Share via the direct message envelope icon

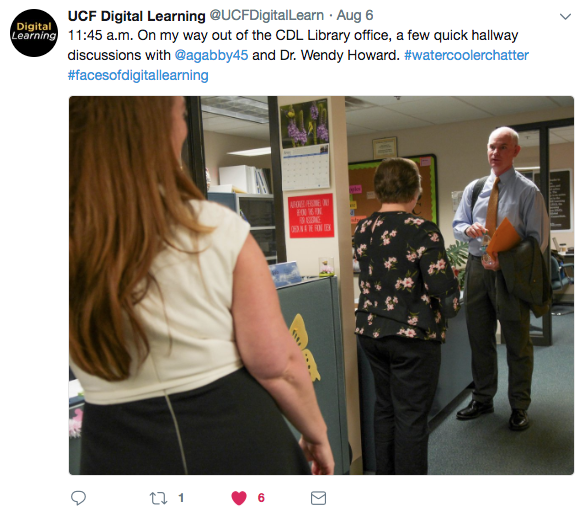click(x=318, y=498)
